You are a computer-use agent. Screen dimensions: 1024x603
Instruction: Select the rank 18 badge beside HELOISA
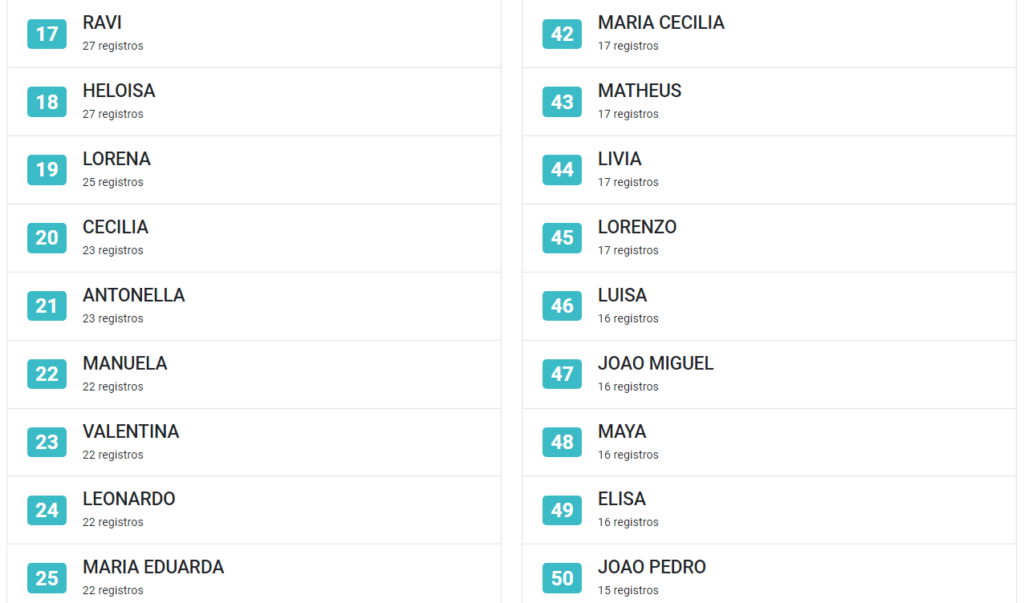tap(46, 102)
